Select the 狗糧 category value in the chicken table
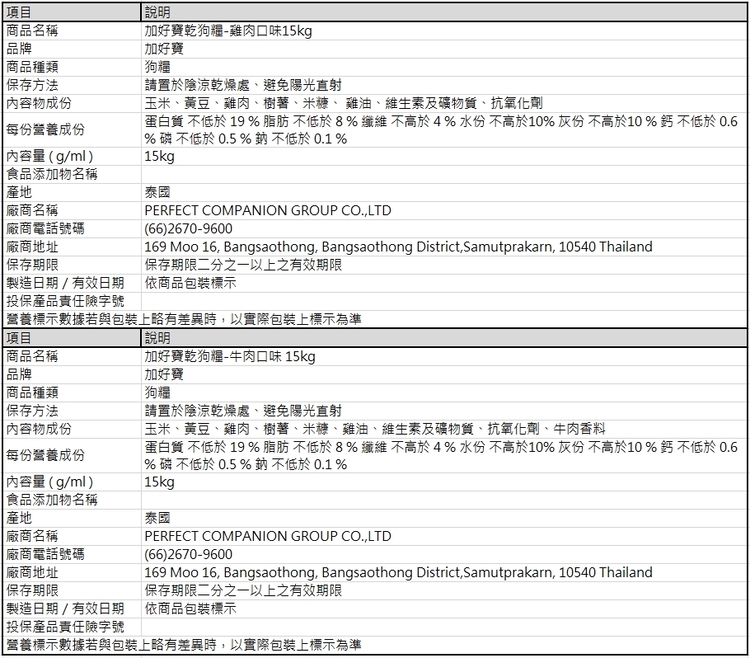The height and width of the screenshot is (658, 750). click(157, 67)
